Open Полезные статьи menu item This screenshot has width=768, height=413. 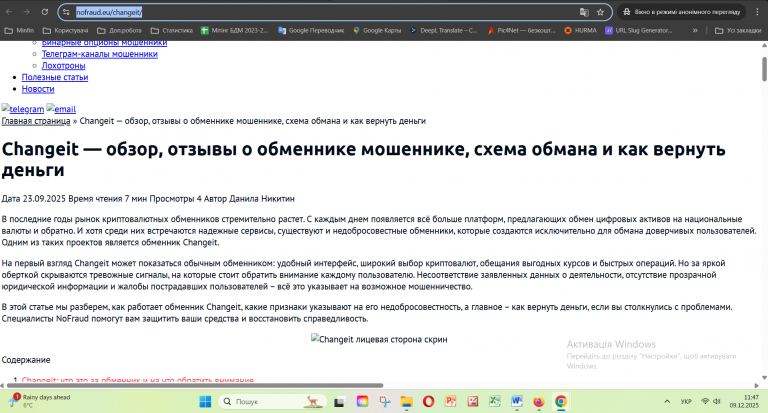[55, 77]
